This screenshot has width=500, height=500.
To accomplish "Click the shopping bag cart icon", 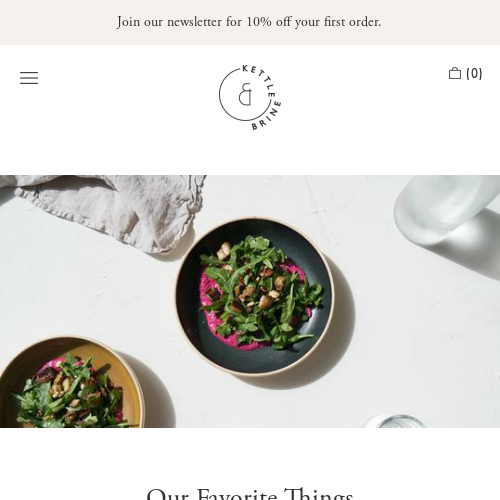I will tap(455, 73).
